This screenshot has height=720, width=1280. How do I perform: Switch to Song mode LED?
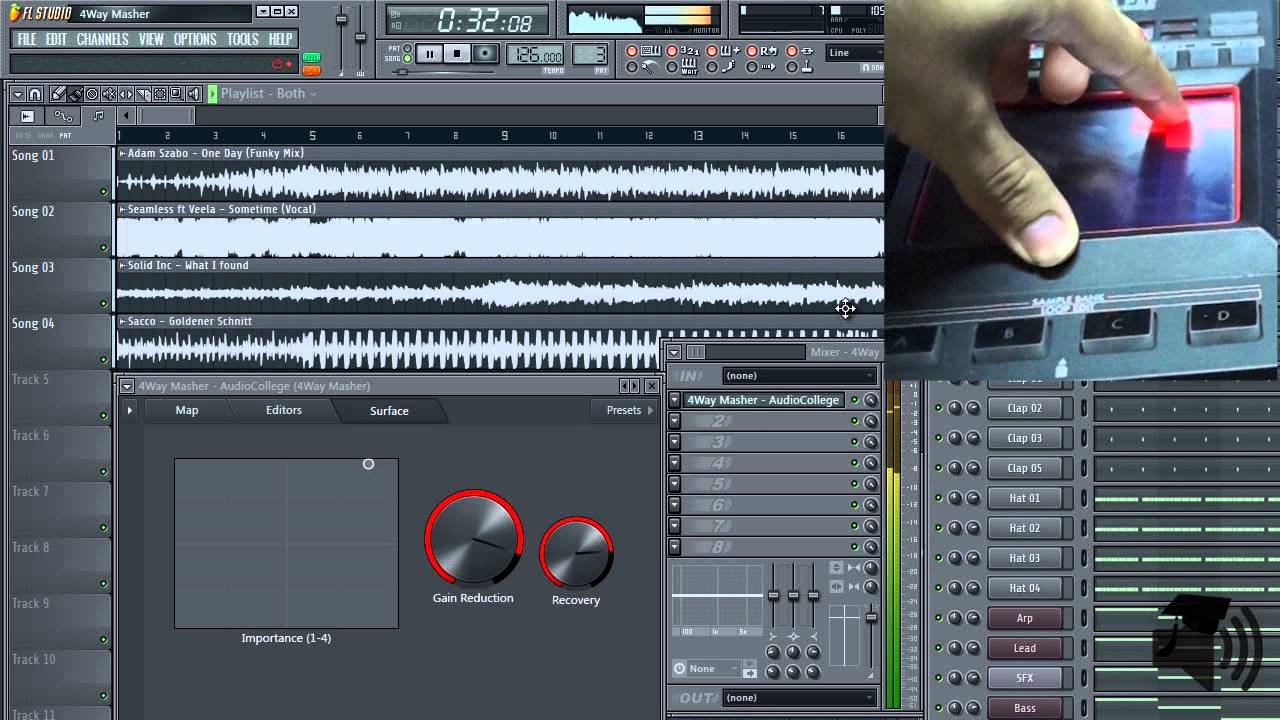pos(407,58)
